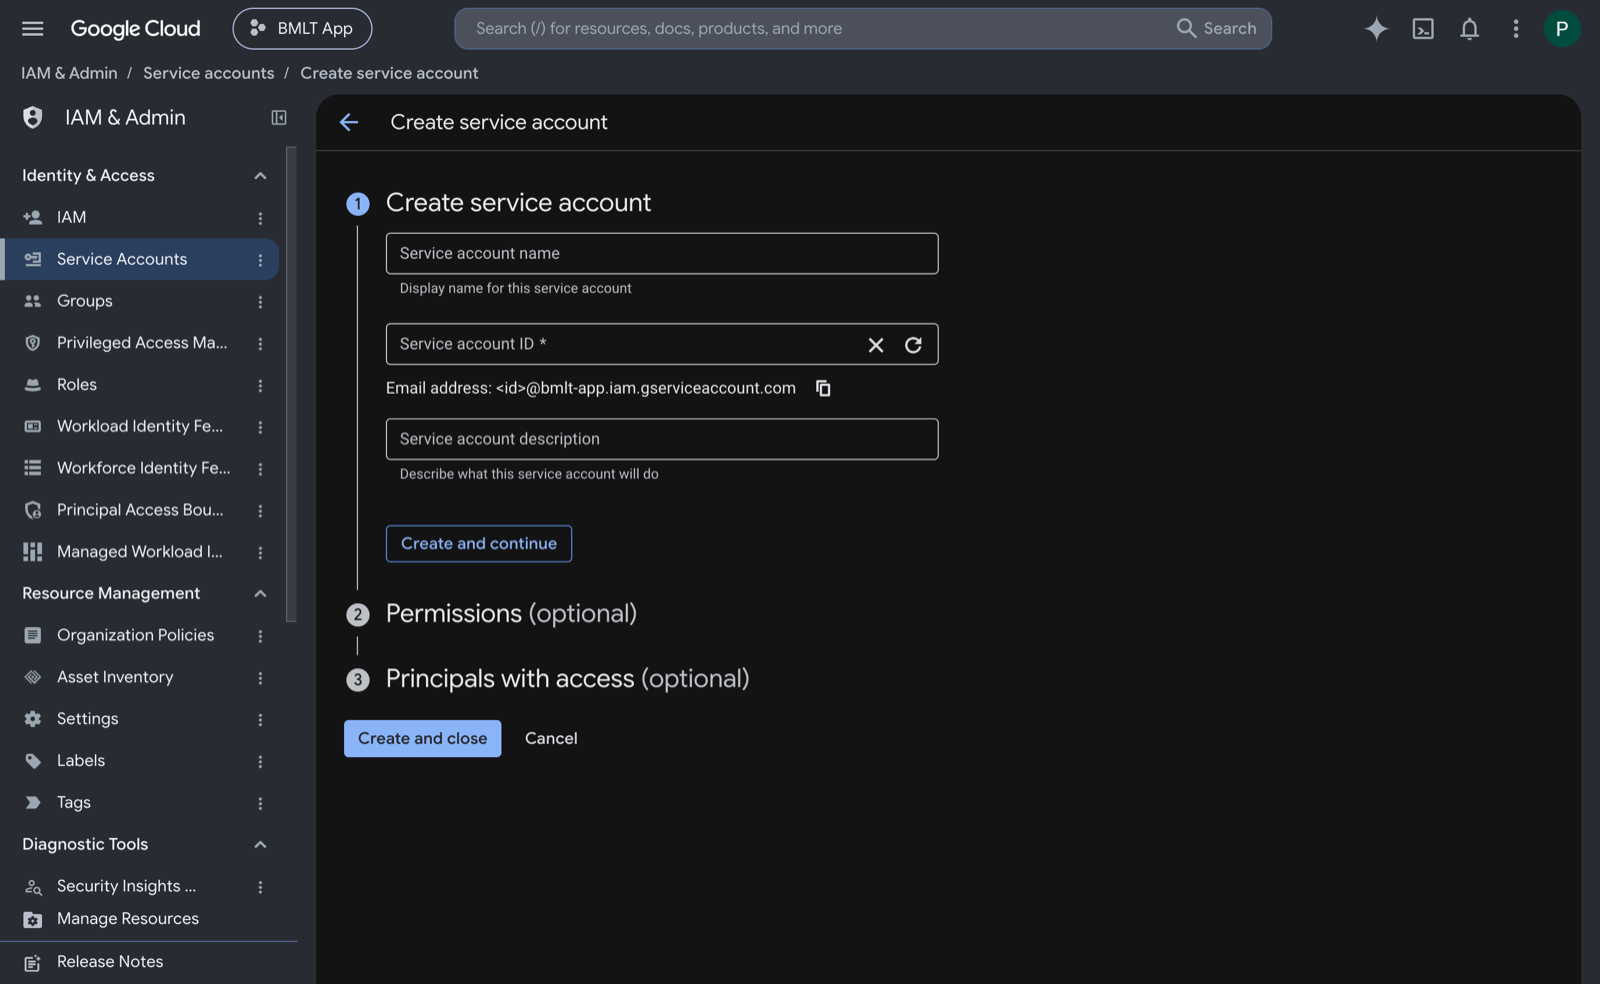Open the BMLT App project picker
The image size is (1600, 984).
[302, 29]
